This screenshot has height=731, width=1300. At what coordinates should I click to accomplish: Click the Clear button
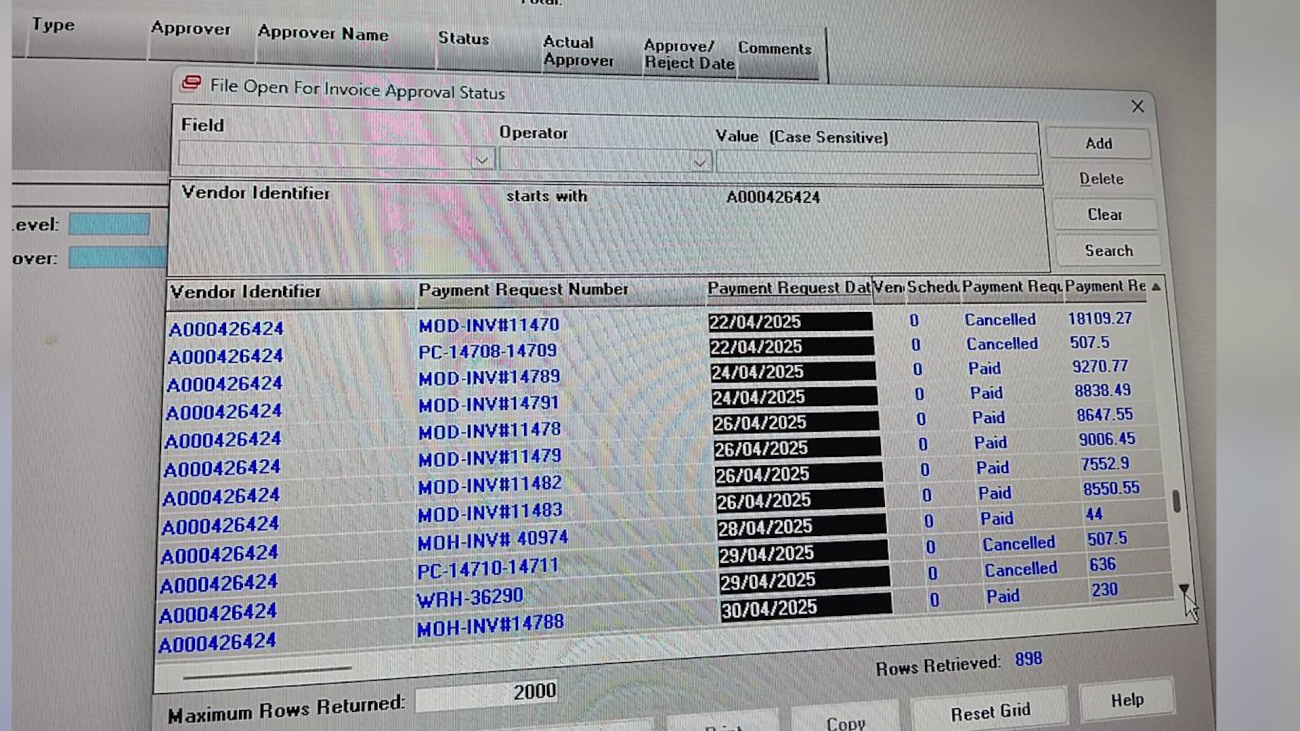[x=1104, y=215]
